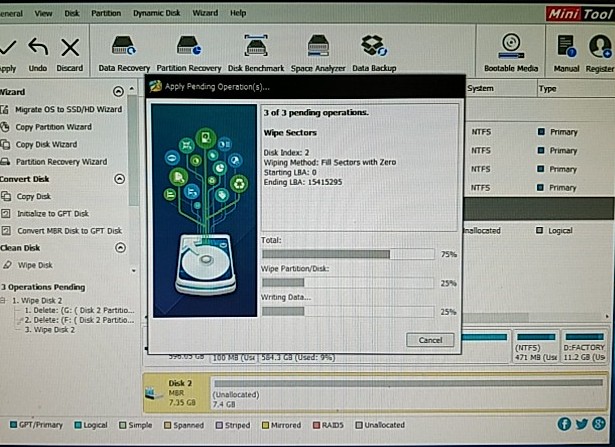Open Partition Recovery tool
Image resolution: width=615 pixels, height=447 pixels.
[x=189, y=48]
